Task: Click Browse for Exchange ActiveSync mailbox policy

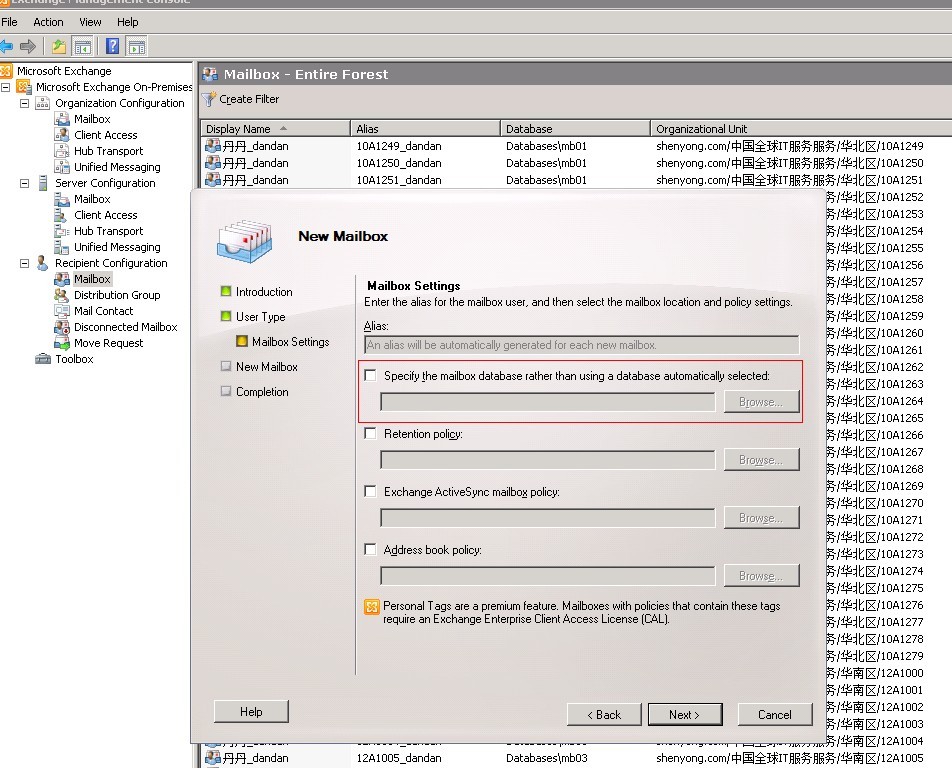Action: click(761, 518)
